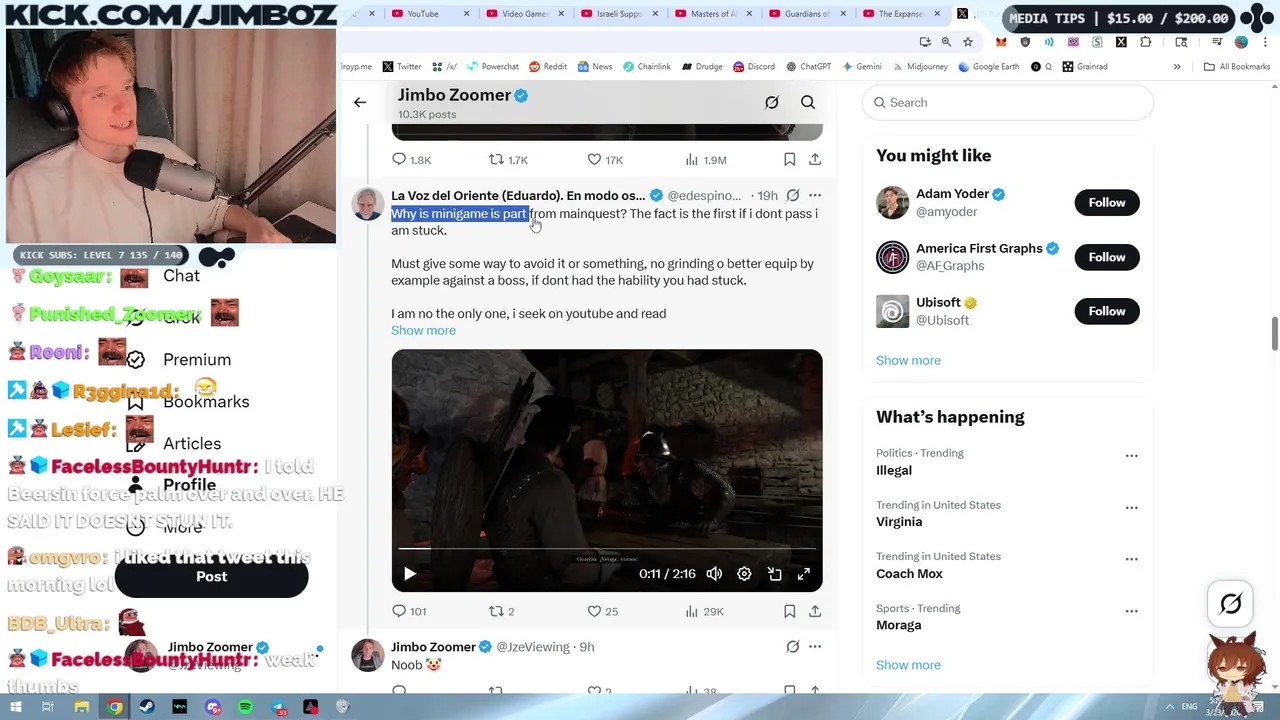The width and height of the screenshot is (1280, 720).
Task: Open more options for the Illegal trend
Action: (1131, 456)
